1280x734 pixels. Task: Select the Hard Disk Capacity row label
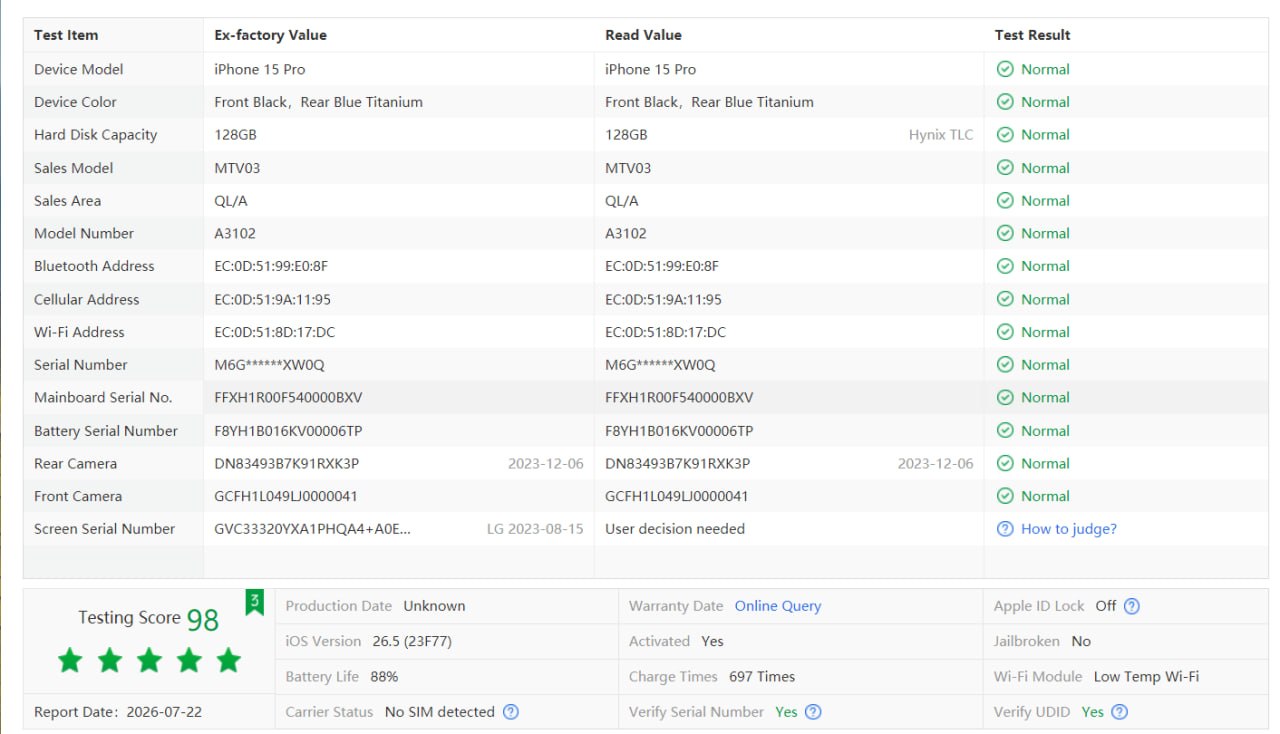pos(95,135)
